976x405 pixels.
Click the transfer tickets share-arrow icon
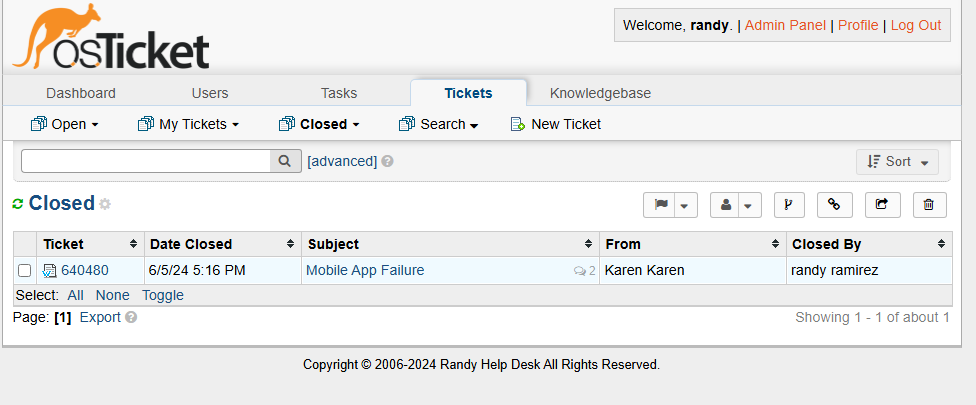882,205
